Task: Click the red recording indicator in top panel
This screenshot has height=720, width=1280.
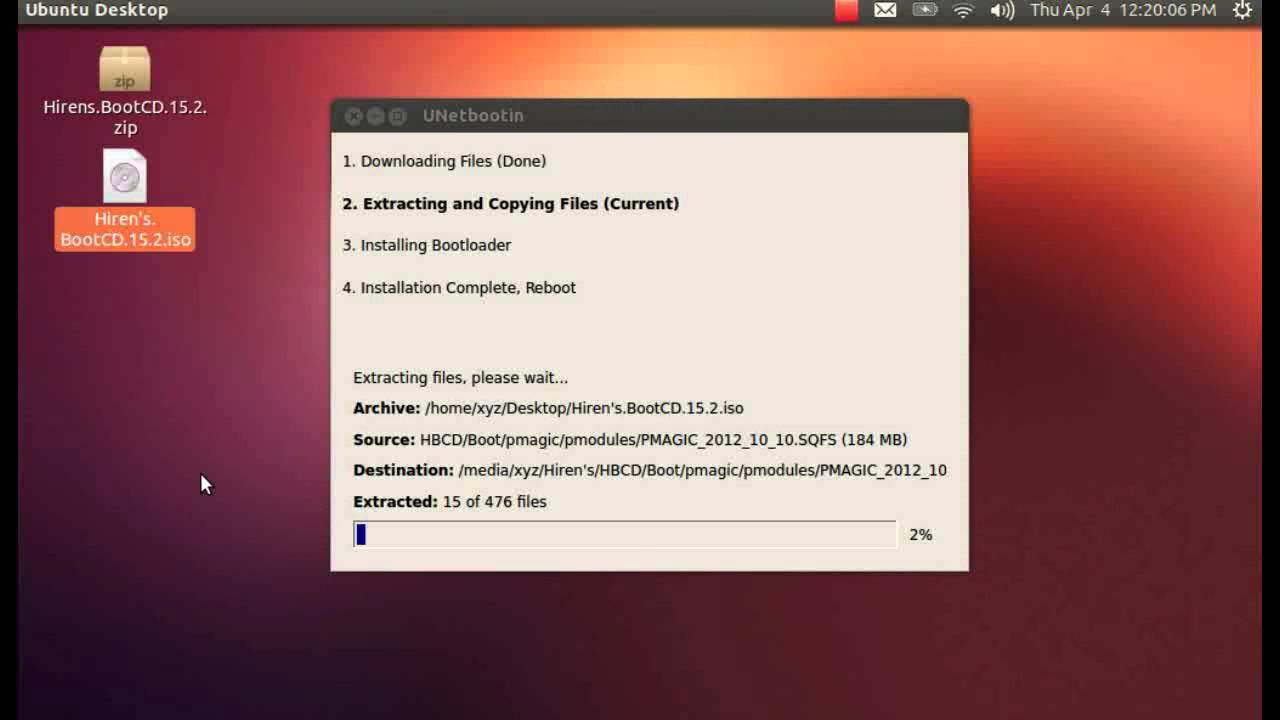Action: coord(847,10)
